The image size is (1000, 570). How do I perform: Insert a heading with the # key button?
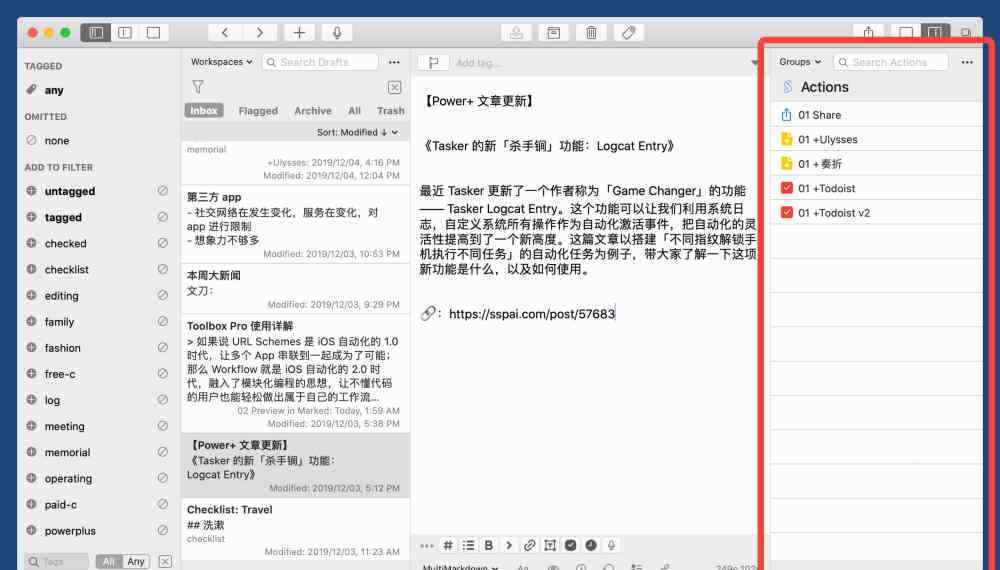(448, 545)
